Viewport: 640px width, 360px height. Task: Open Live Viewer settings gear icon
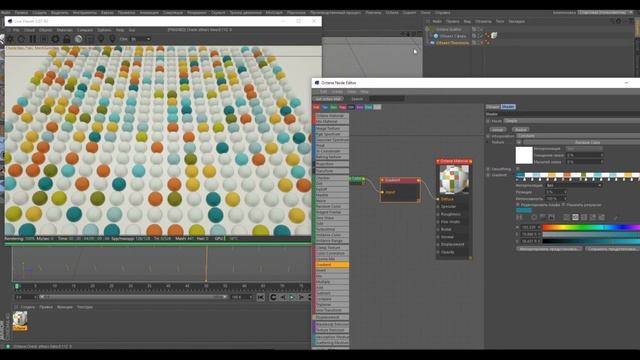[56, 39]
